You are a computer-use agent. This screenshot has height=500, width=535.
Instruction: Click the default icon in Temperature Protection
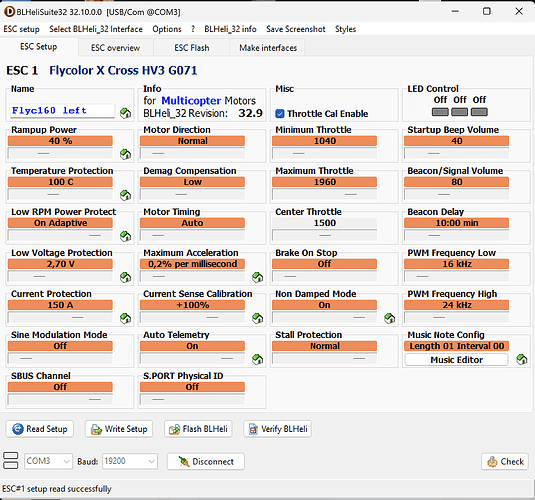point(126,195)
